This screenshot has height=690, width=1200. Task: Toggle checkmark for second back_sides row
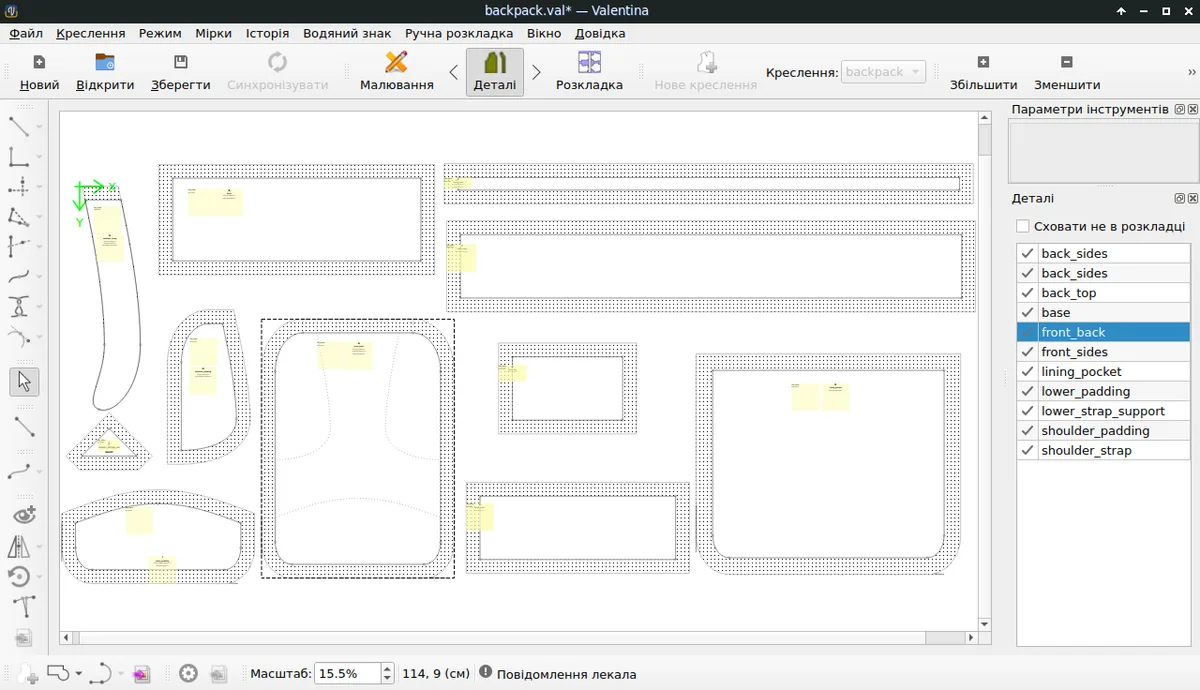[1027, 273]
